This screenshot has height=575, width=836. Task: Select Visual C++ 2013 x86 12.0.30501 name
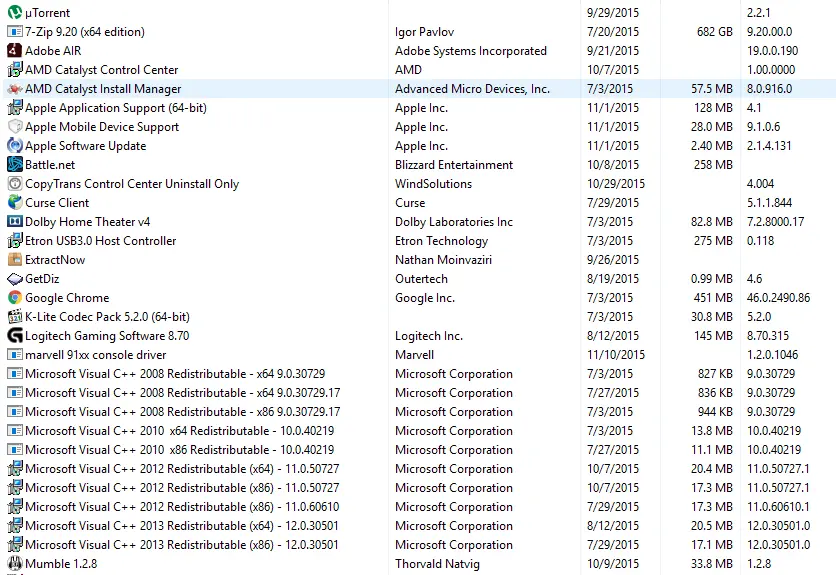click(x=181, y=545)
